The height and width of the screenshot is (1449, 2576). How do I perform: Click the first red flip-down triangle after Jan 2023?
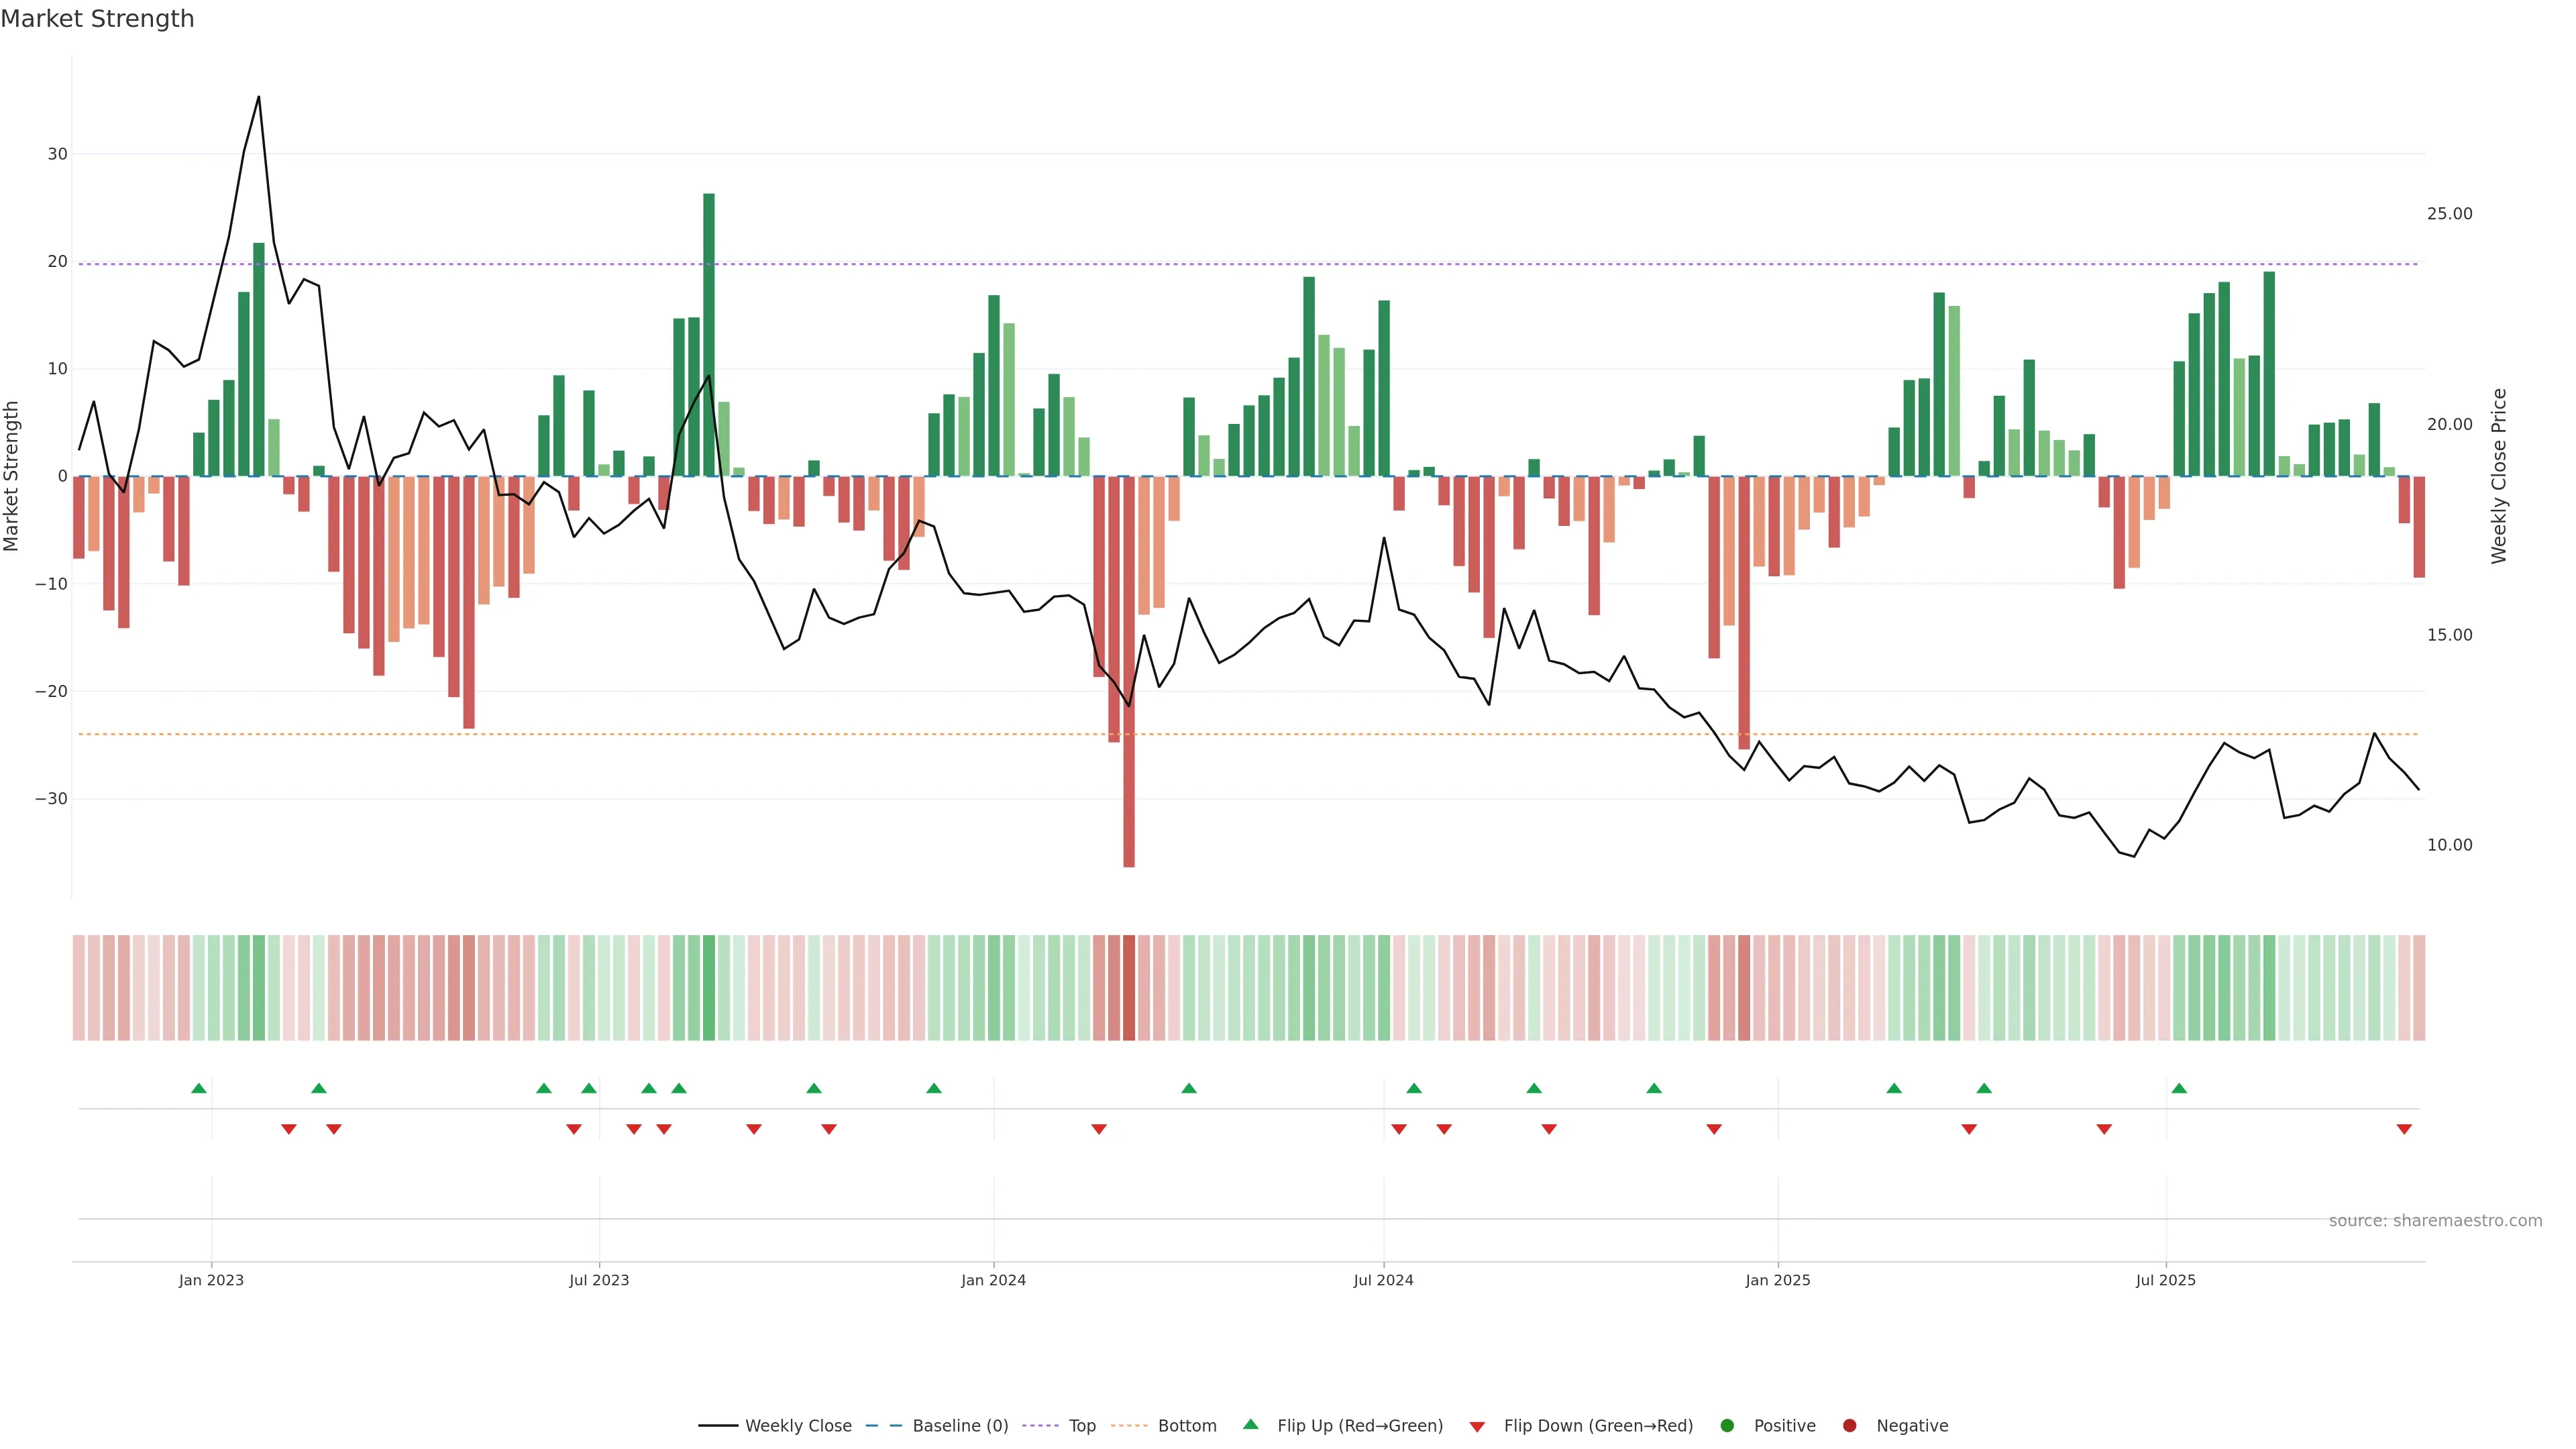289,1129
